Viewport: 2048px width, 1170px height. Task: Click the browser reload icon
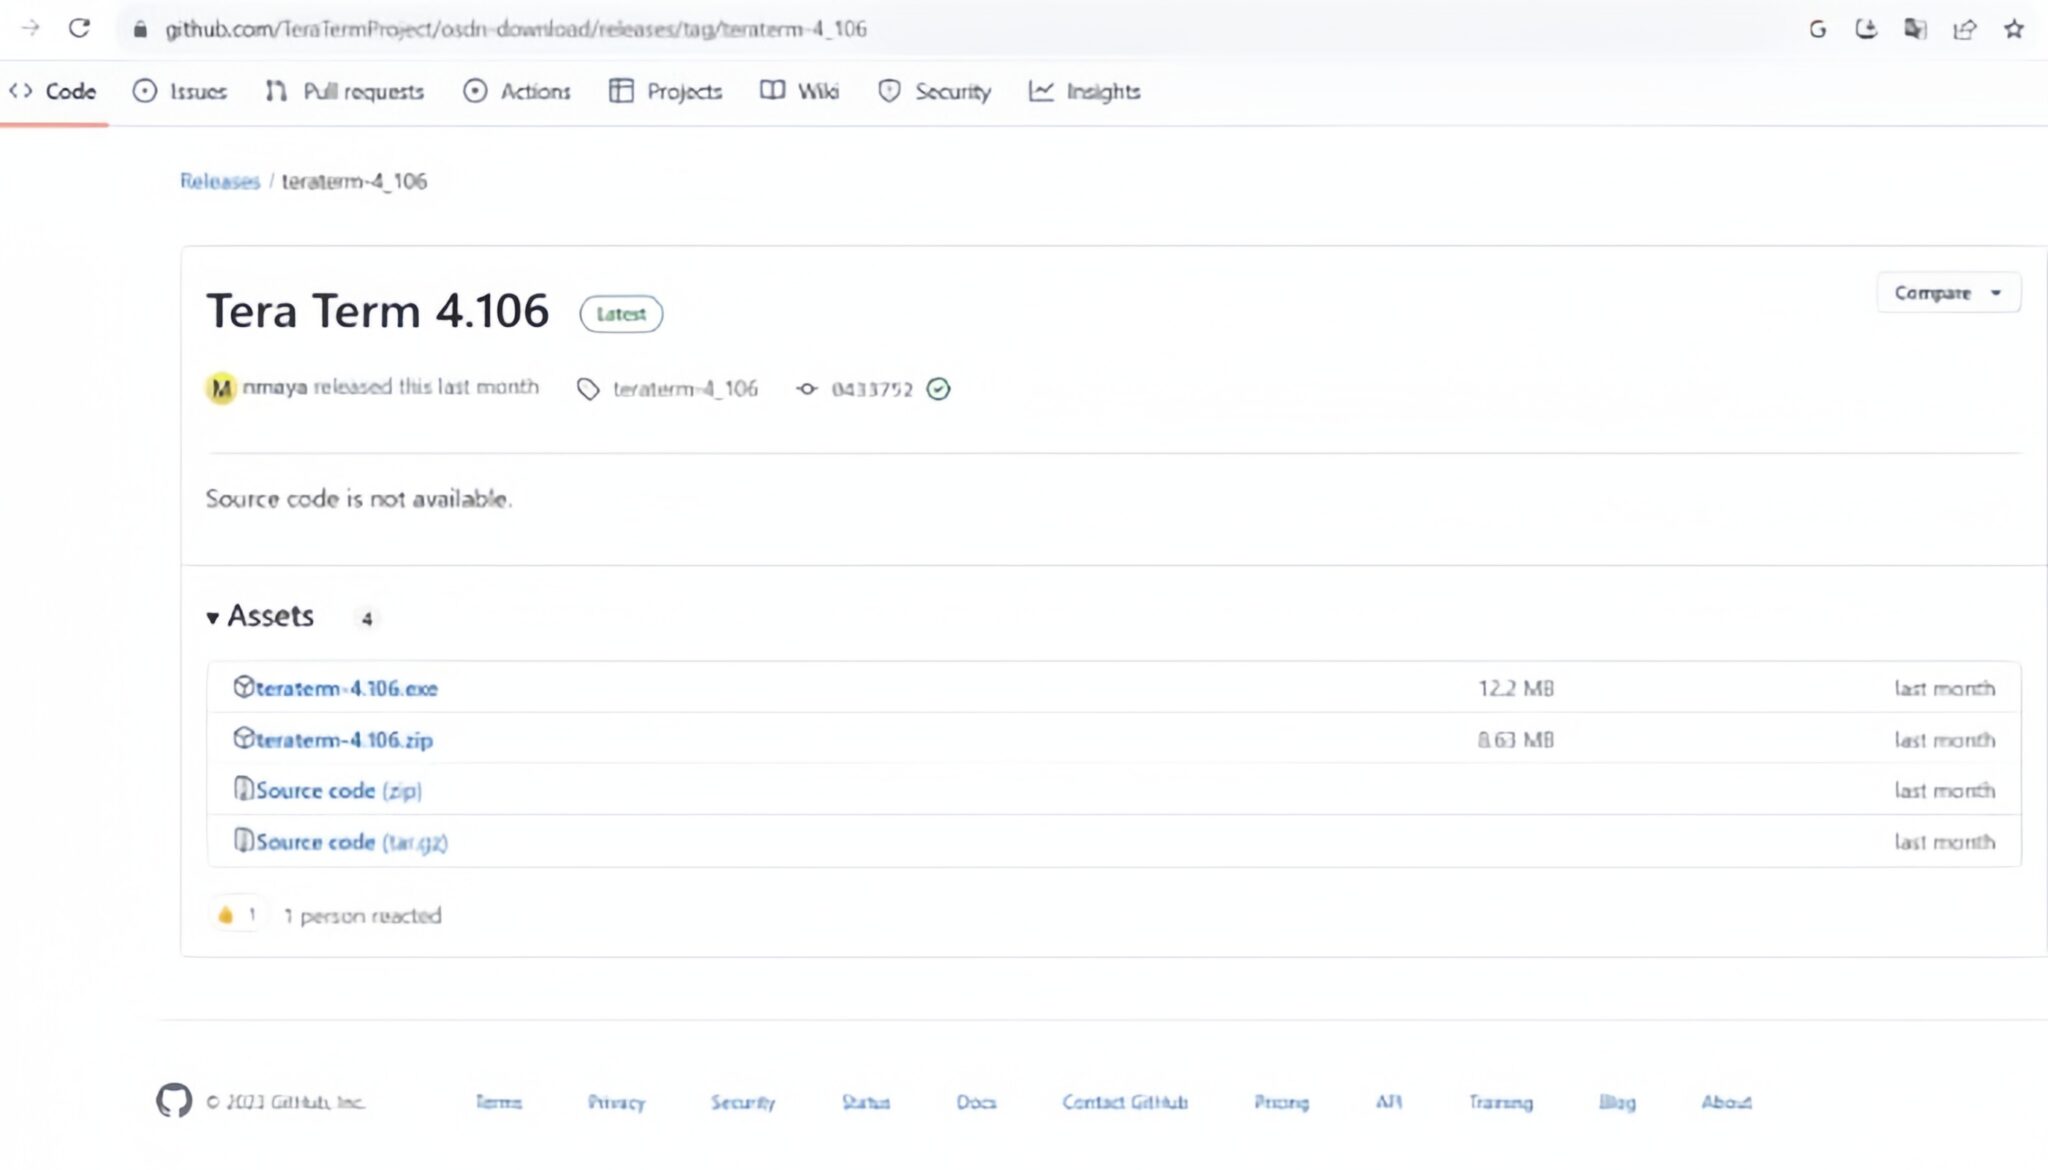(79, 28)
